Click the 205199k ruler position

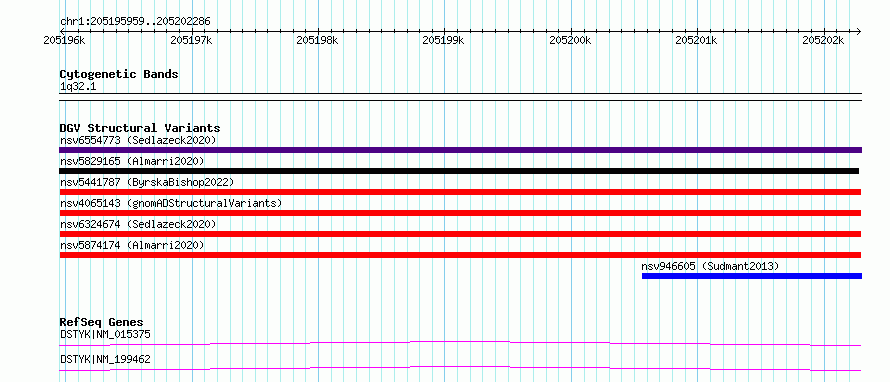point(444,40)
